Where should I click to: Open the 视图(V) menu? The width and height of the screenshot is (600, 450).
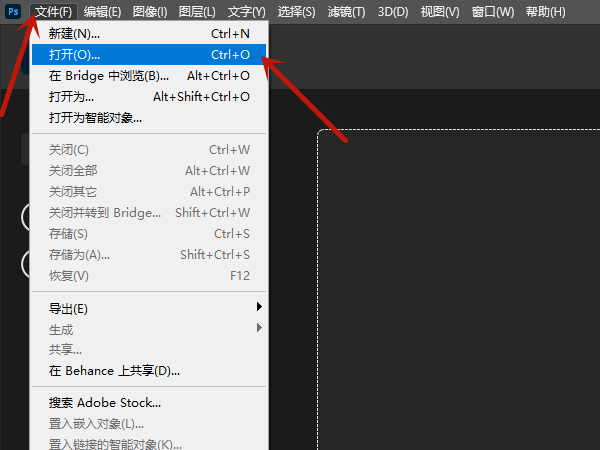[x=440, y=12]
